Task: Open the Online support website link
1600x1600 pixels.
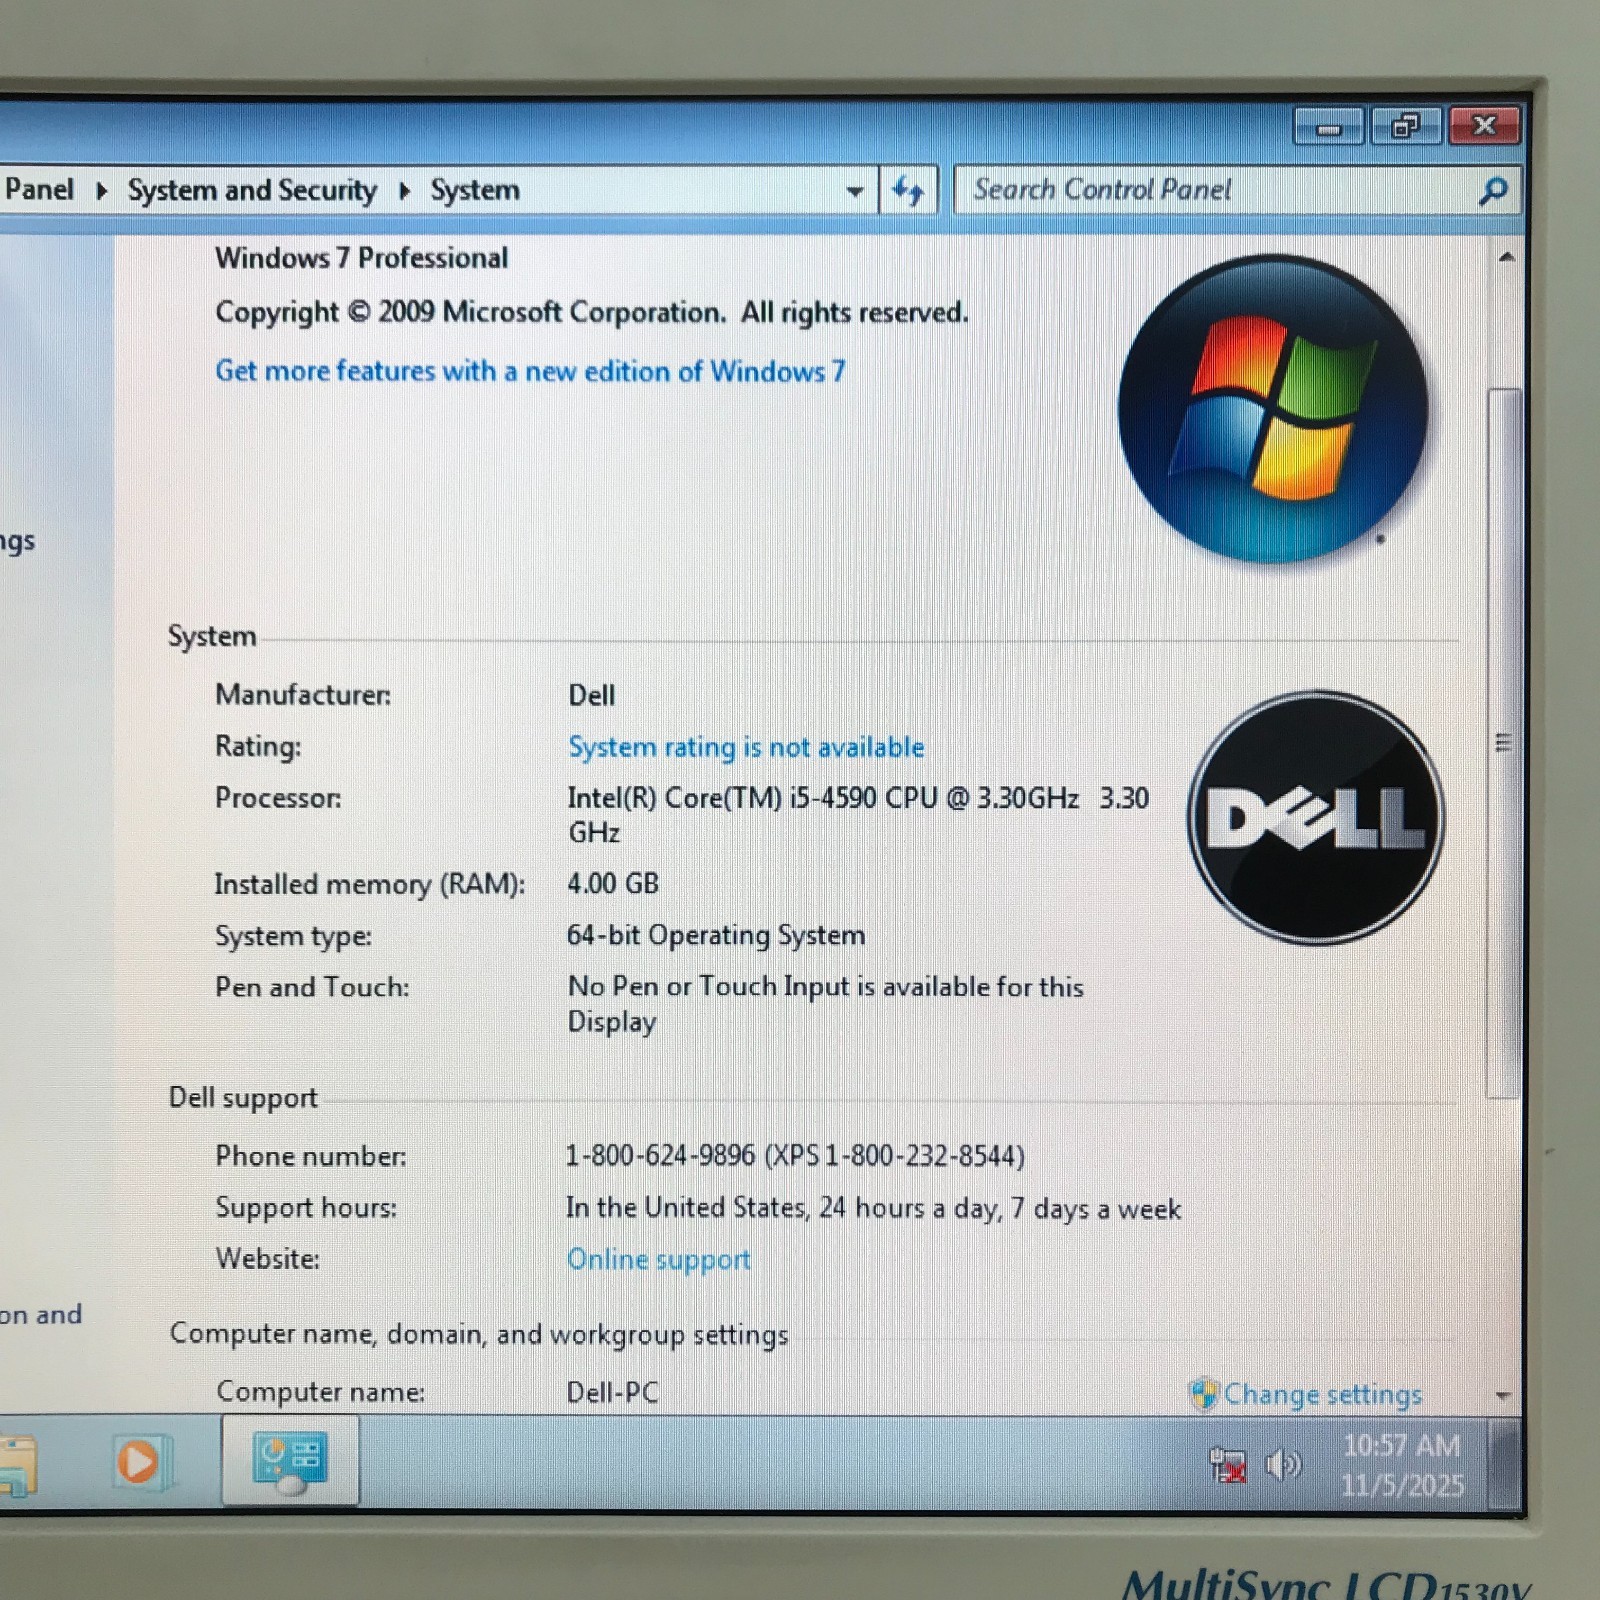Action: (658, 1259)
